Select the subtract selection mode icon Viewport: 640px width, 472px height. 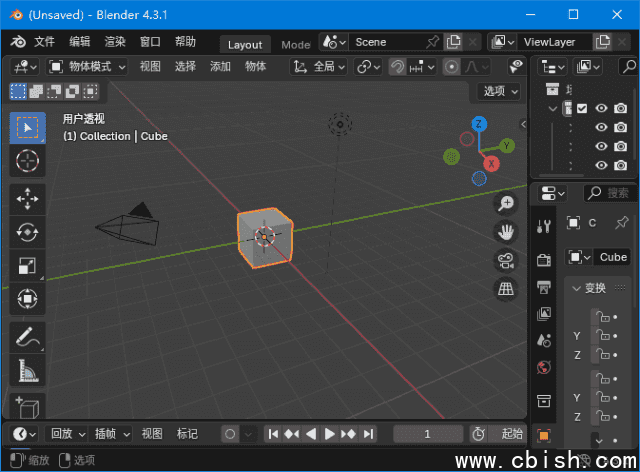(54, 91)
